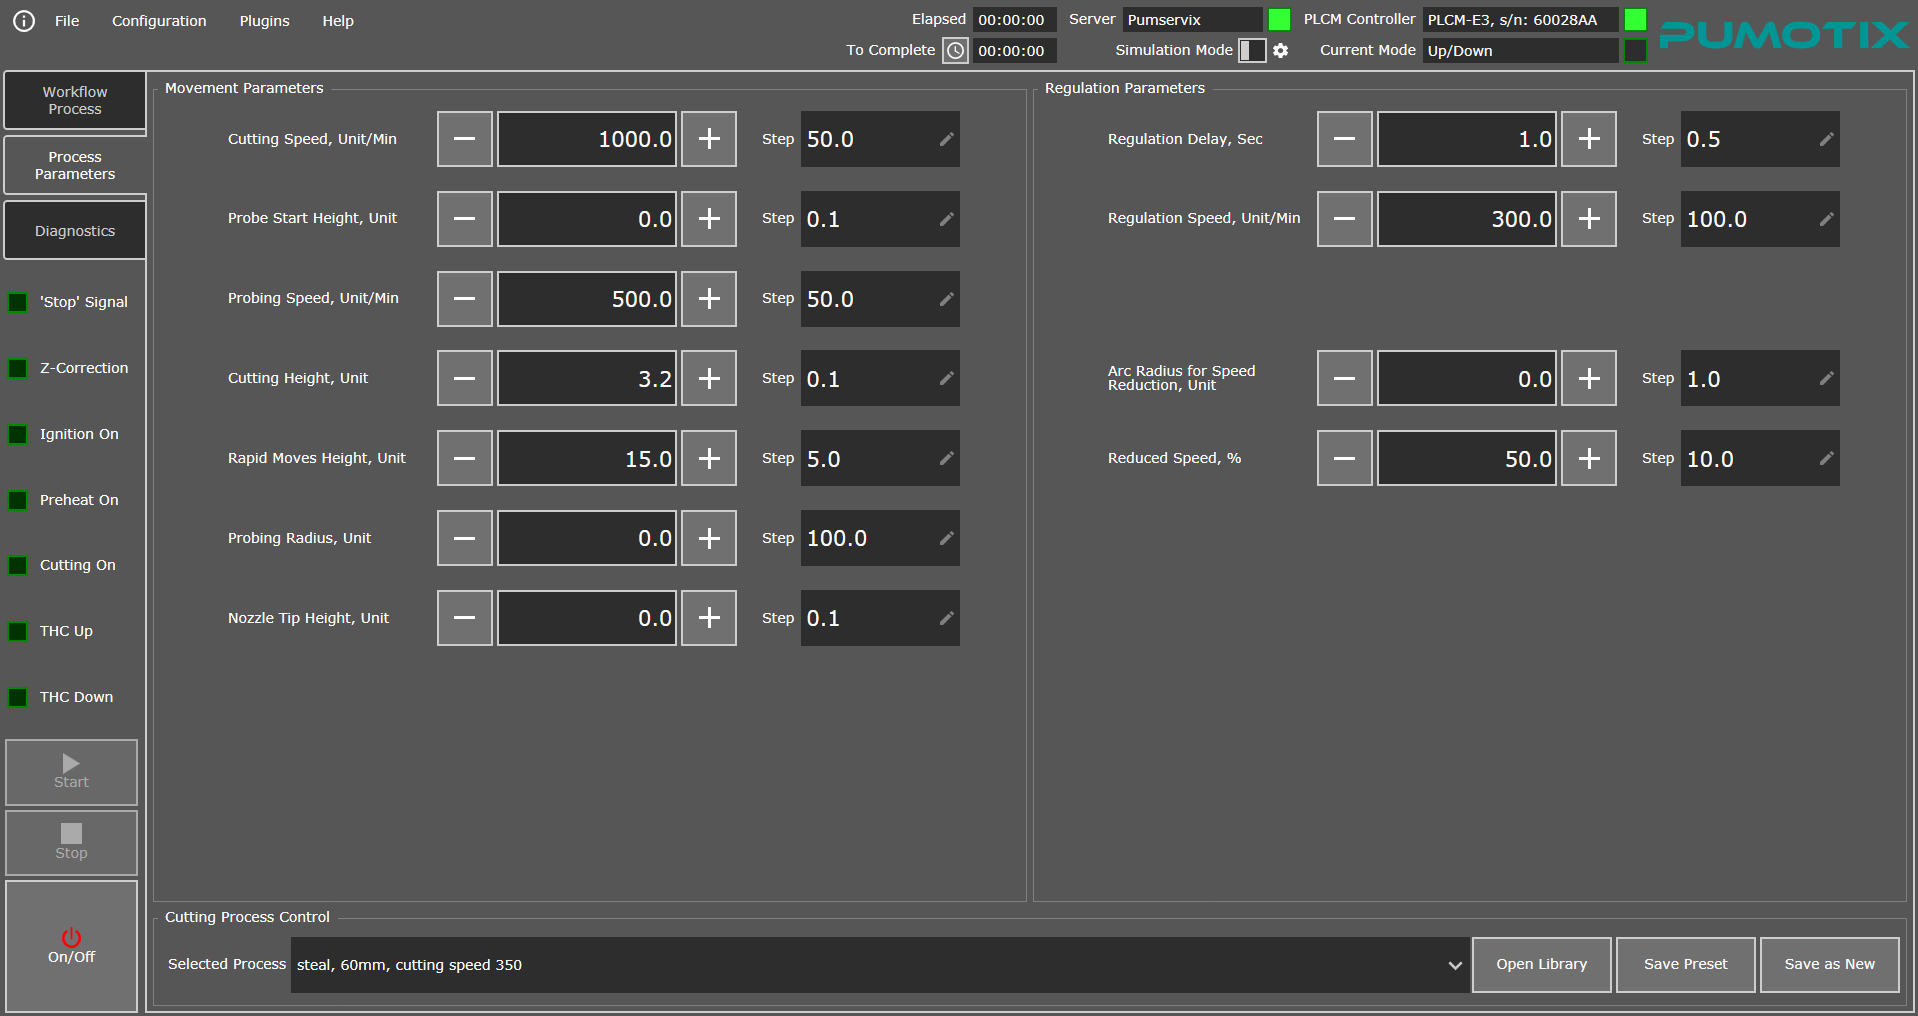The image size is (1918, 1016).
Task: Click the Current Mode status indicator
Action: click(x=1636, y=50)
